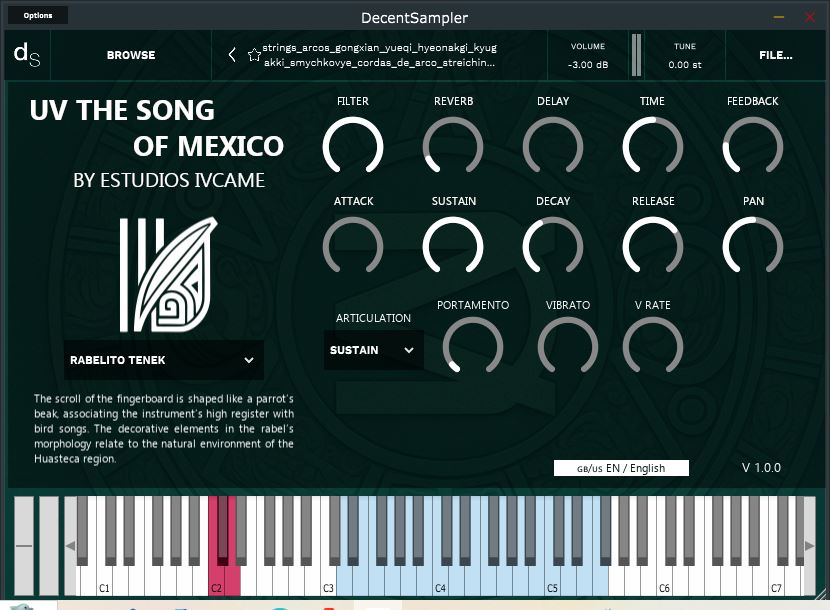Image resolution: width=830 pixels, height=610 pixels.
Task: Close the DecentSampler window
Action: click(810, 17)
